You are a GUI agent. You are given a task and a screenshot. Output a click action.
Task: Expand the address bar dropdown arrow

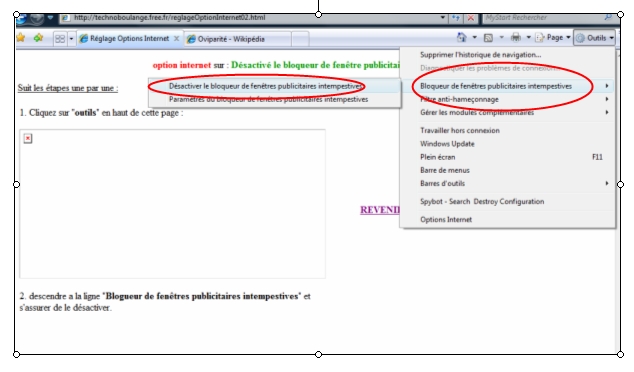[443, 18]
